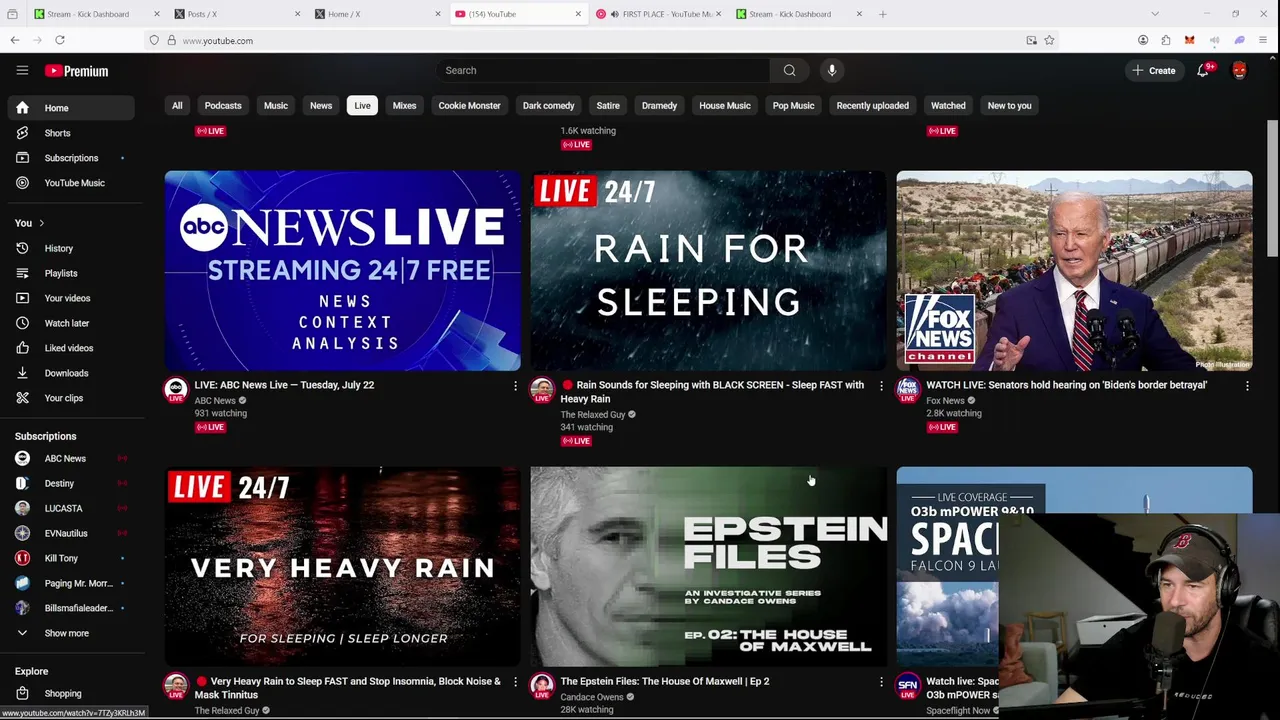Focus the YouTube search field
Viewport: 1280px width, 720px height.
click(x=603, y=70)
